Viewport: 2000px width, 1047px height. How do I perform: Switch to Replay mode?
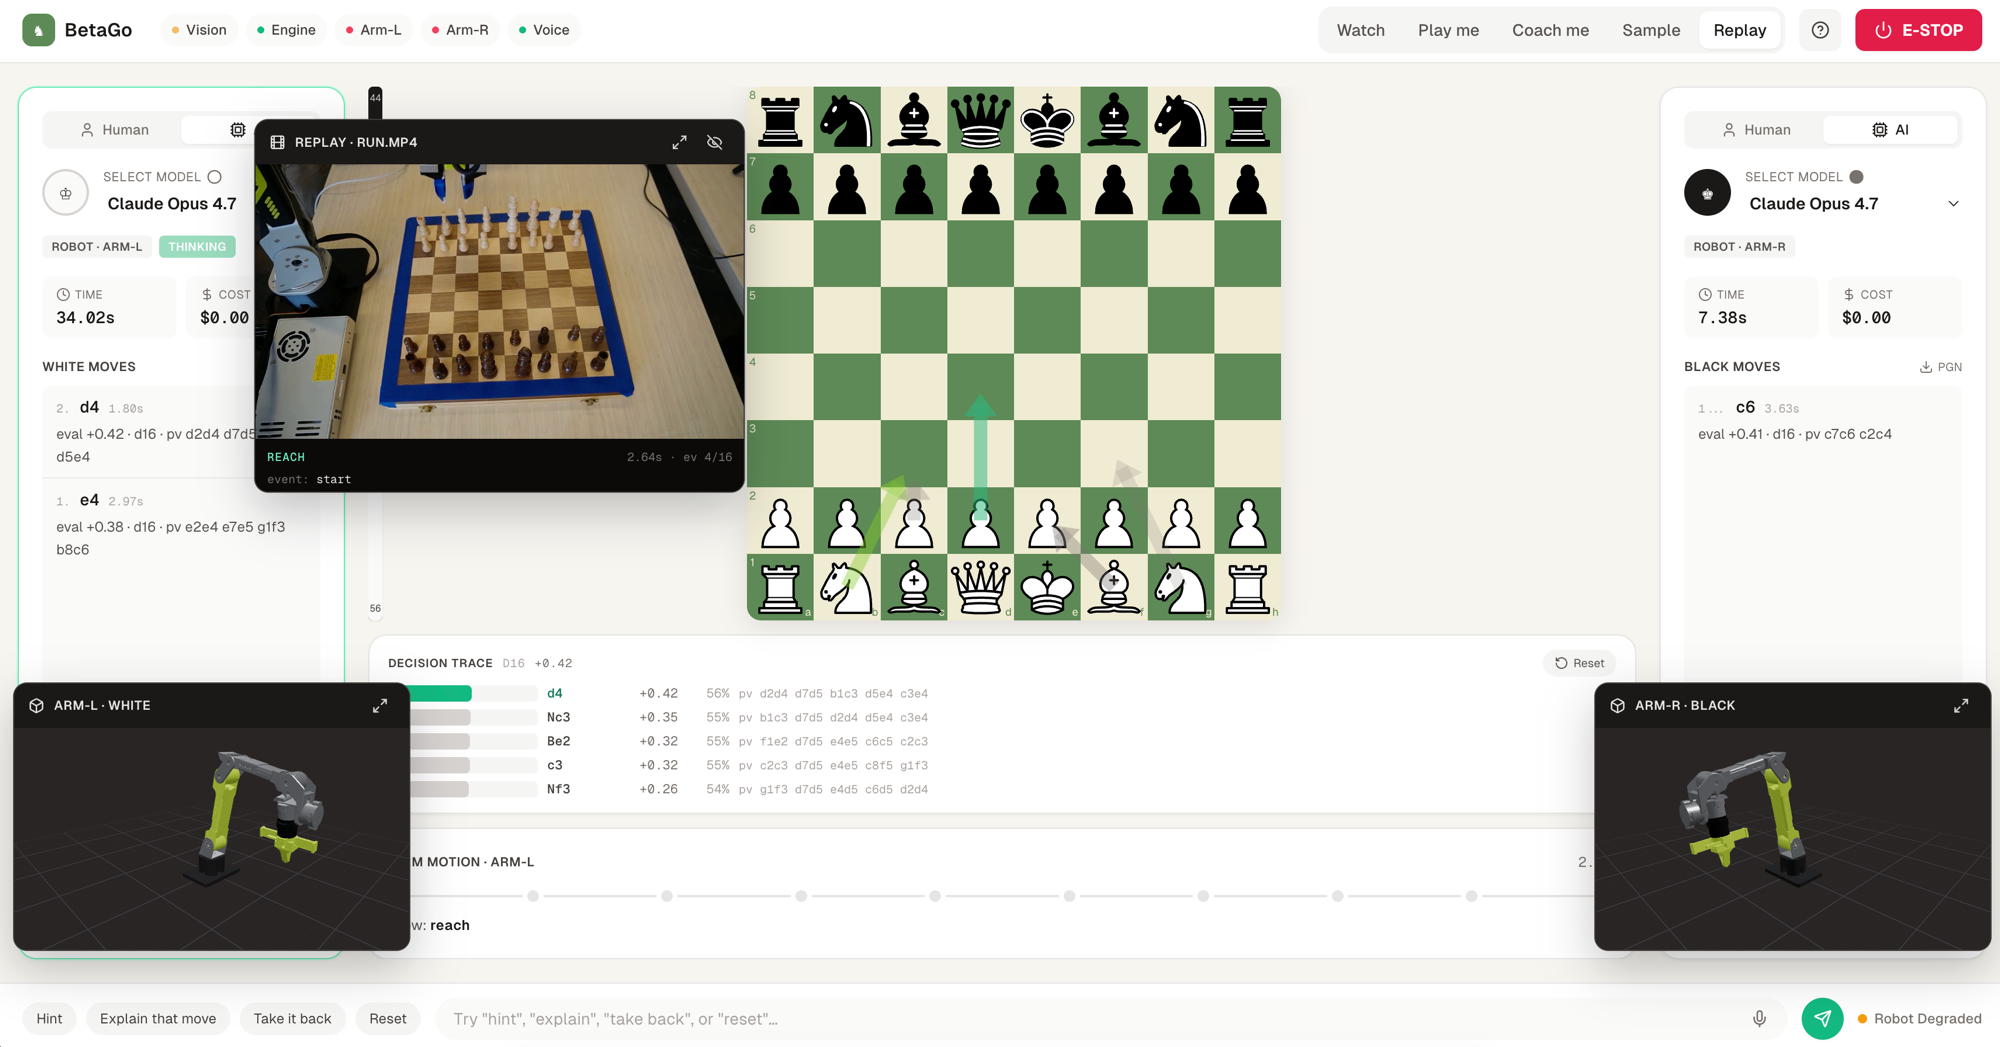pos(1739,30)
